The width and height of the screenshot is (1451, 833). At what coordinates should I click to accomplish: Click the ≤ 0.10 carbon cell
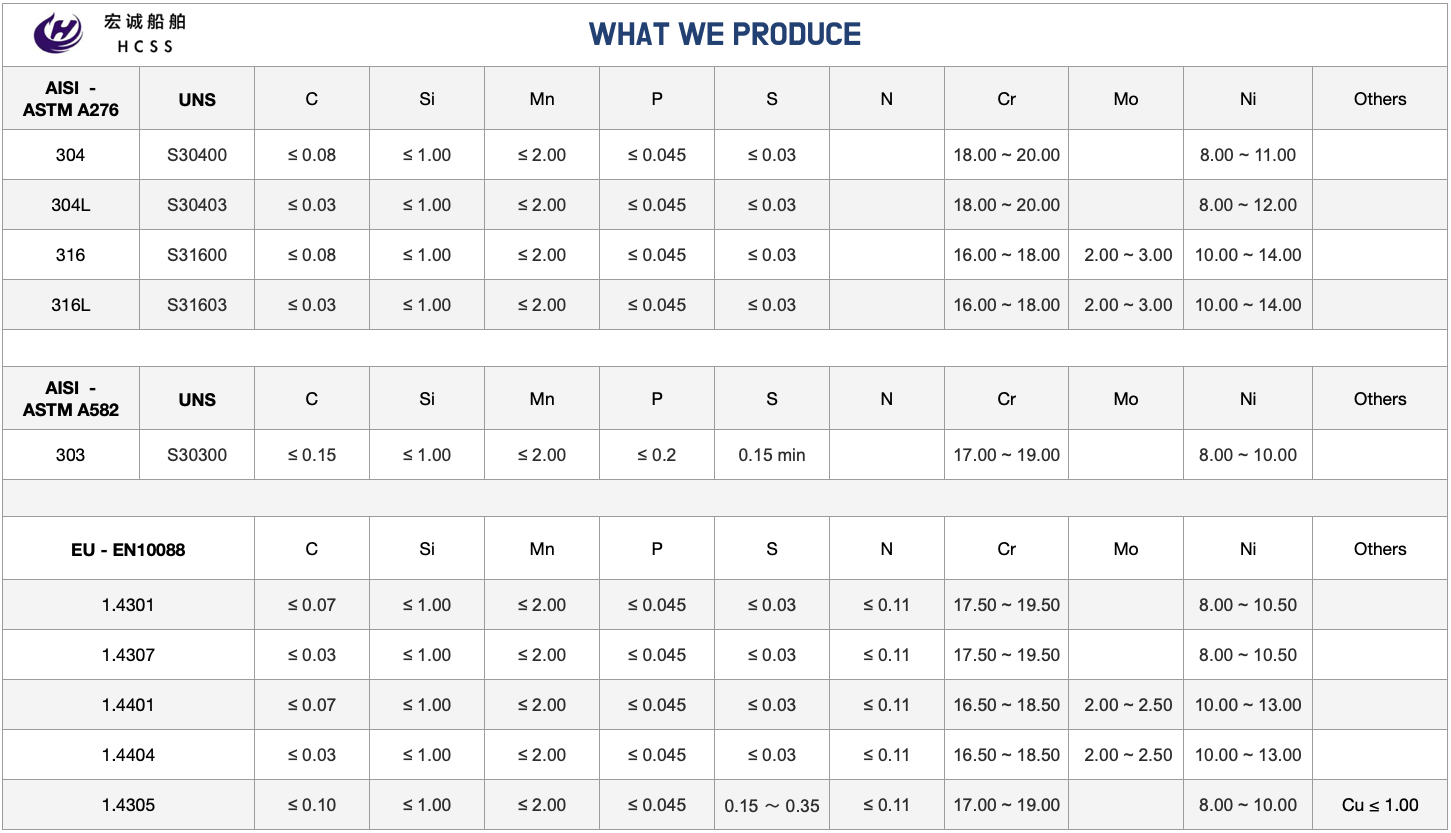tap(312, 805)
